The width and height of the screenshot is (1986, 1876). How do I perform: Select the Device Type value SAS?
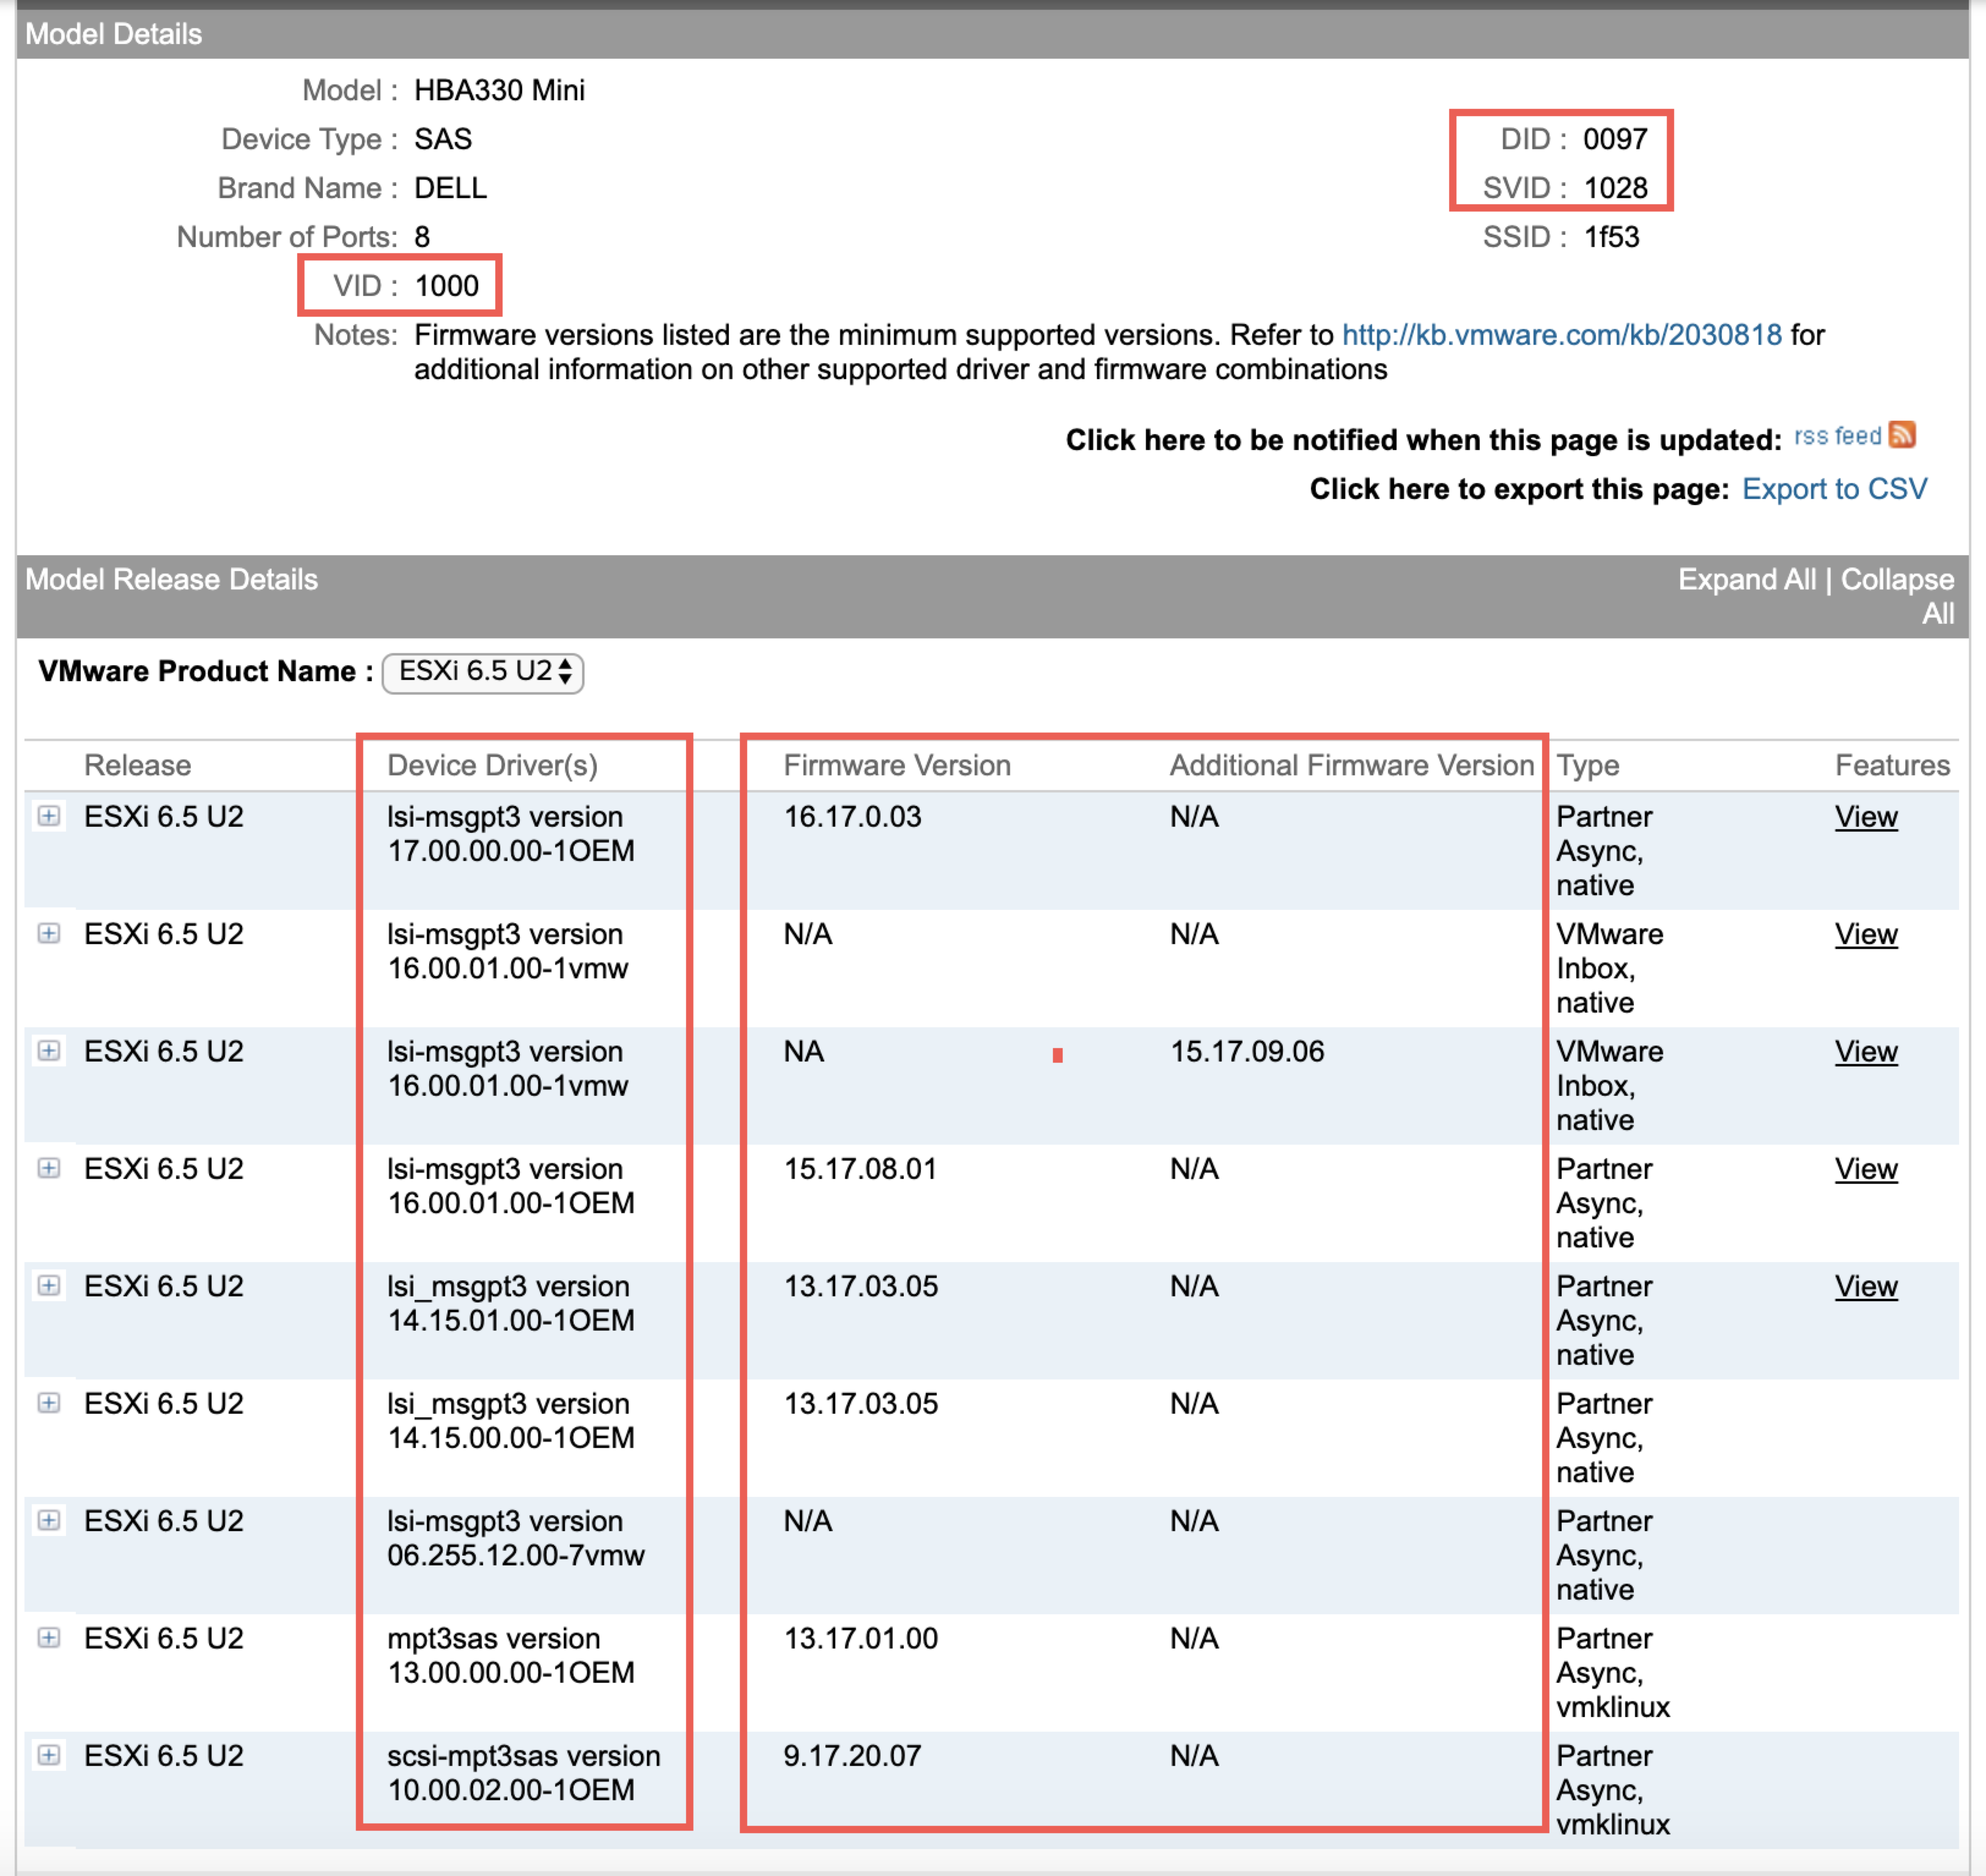point(443,139)
